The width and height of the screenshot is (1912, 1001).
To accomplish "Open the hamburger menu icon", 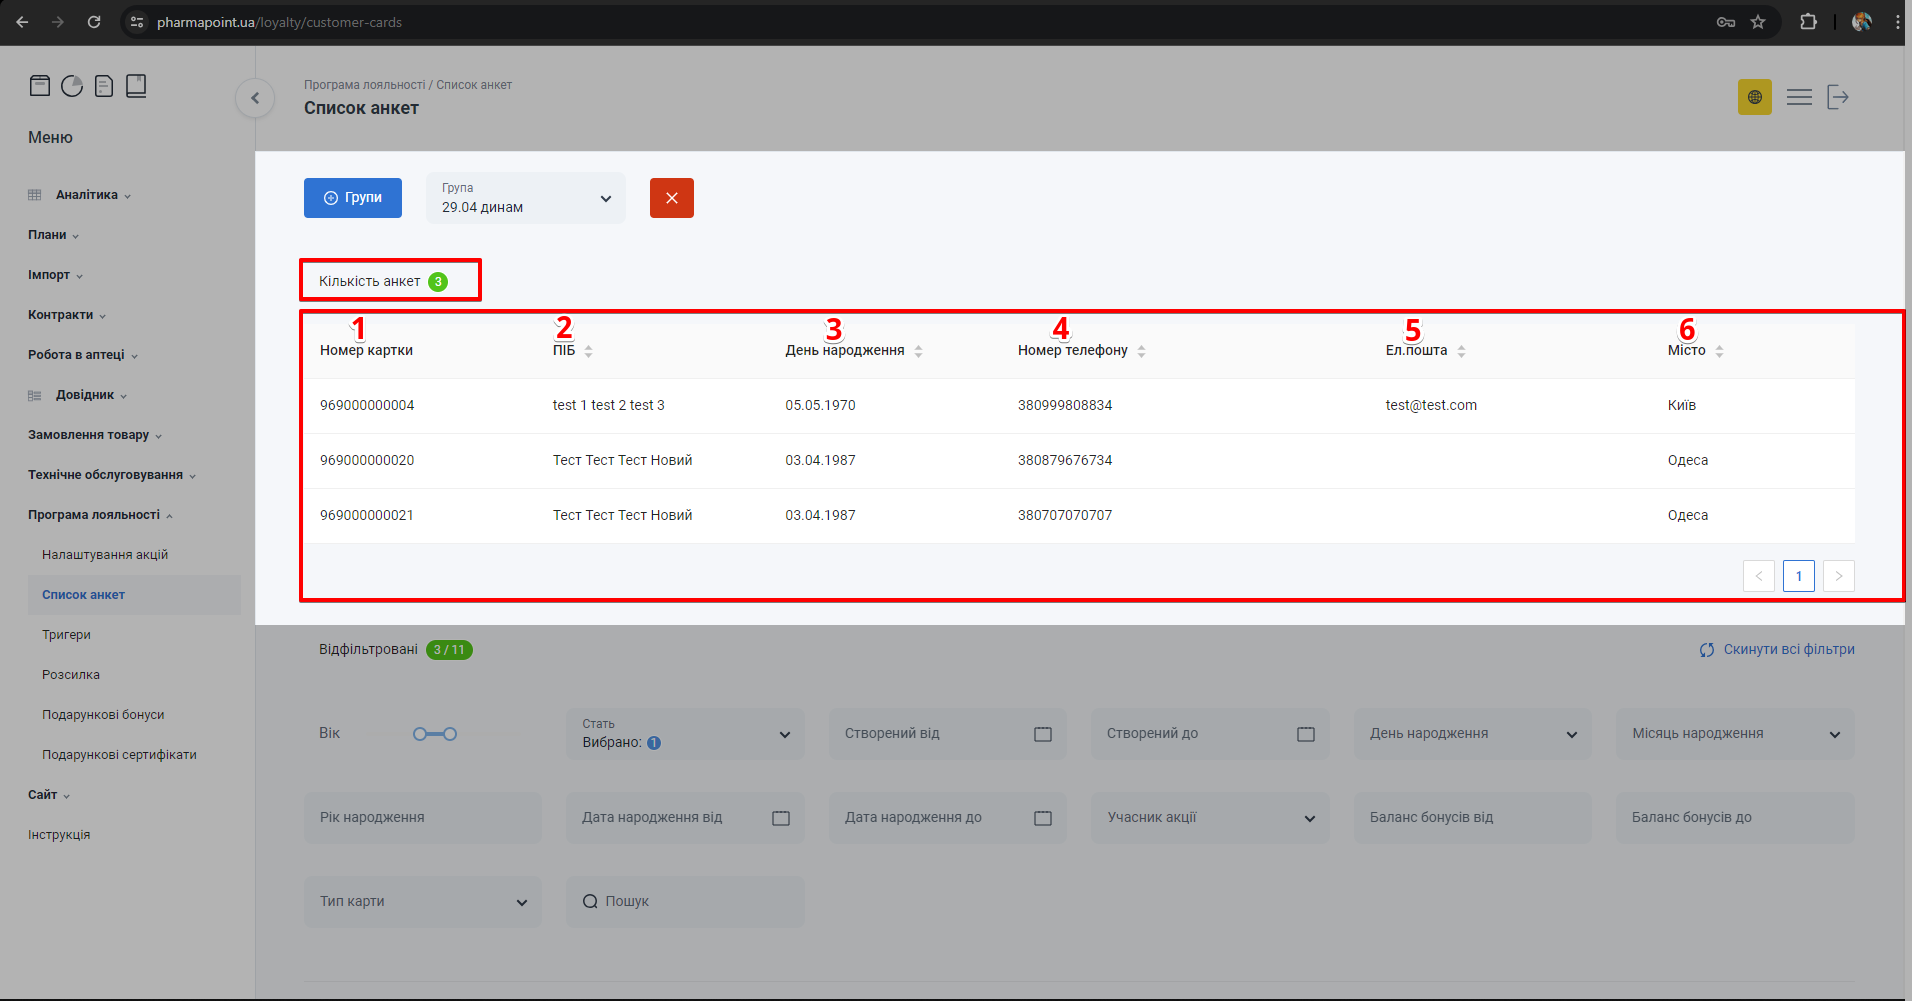I will click(x=1799, y=97).
